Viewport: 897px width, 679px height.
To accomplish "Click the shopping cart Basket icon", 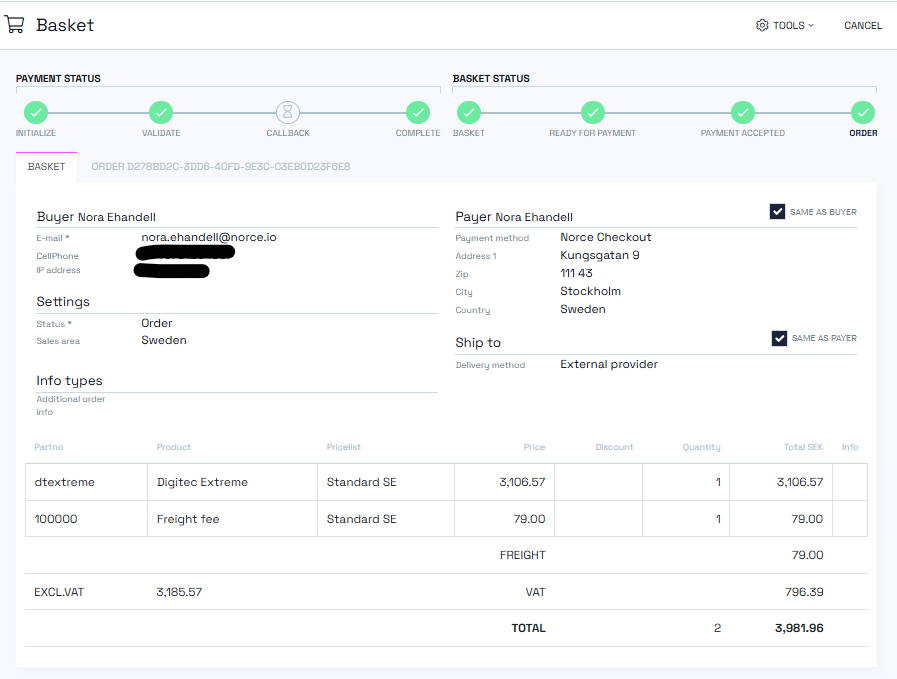I will tap(15, 24).
